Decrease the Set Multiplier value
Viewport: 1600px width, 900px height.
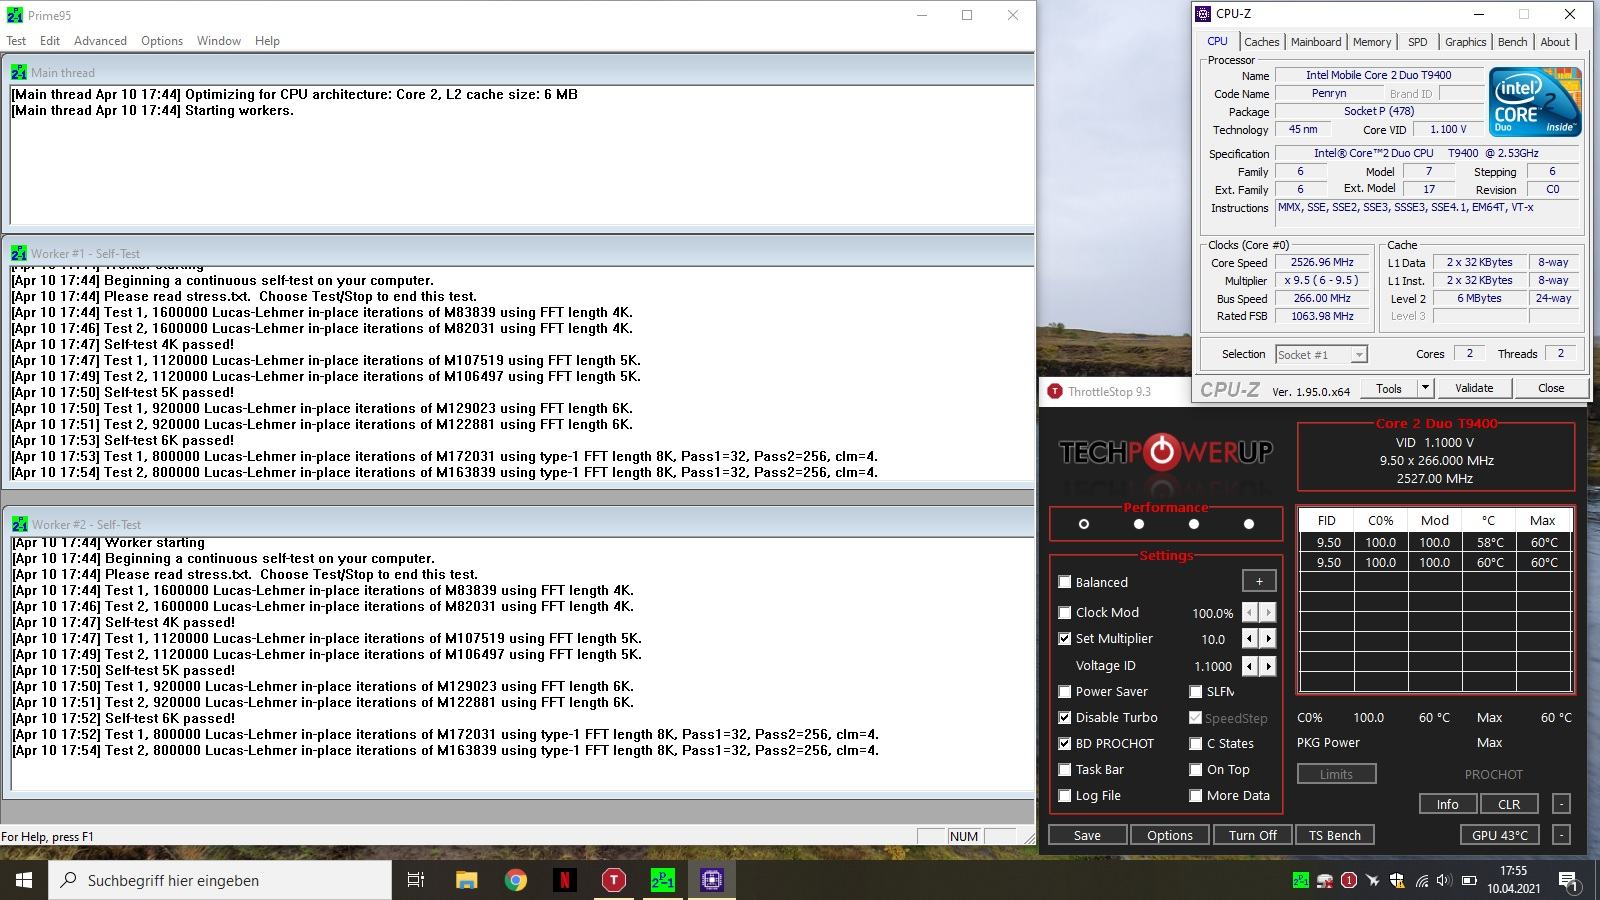coord(1250,638)
